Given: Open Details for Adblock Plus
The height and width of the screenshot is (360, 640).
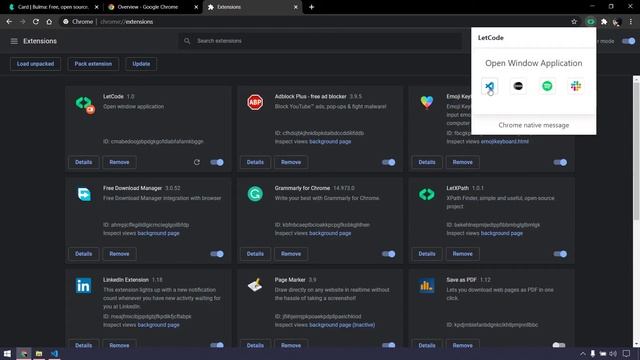Looking at the screenshot, I should 255,162.
